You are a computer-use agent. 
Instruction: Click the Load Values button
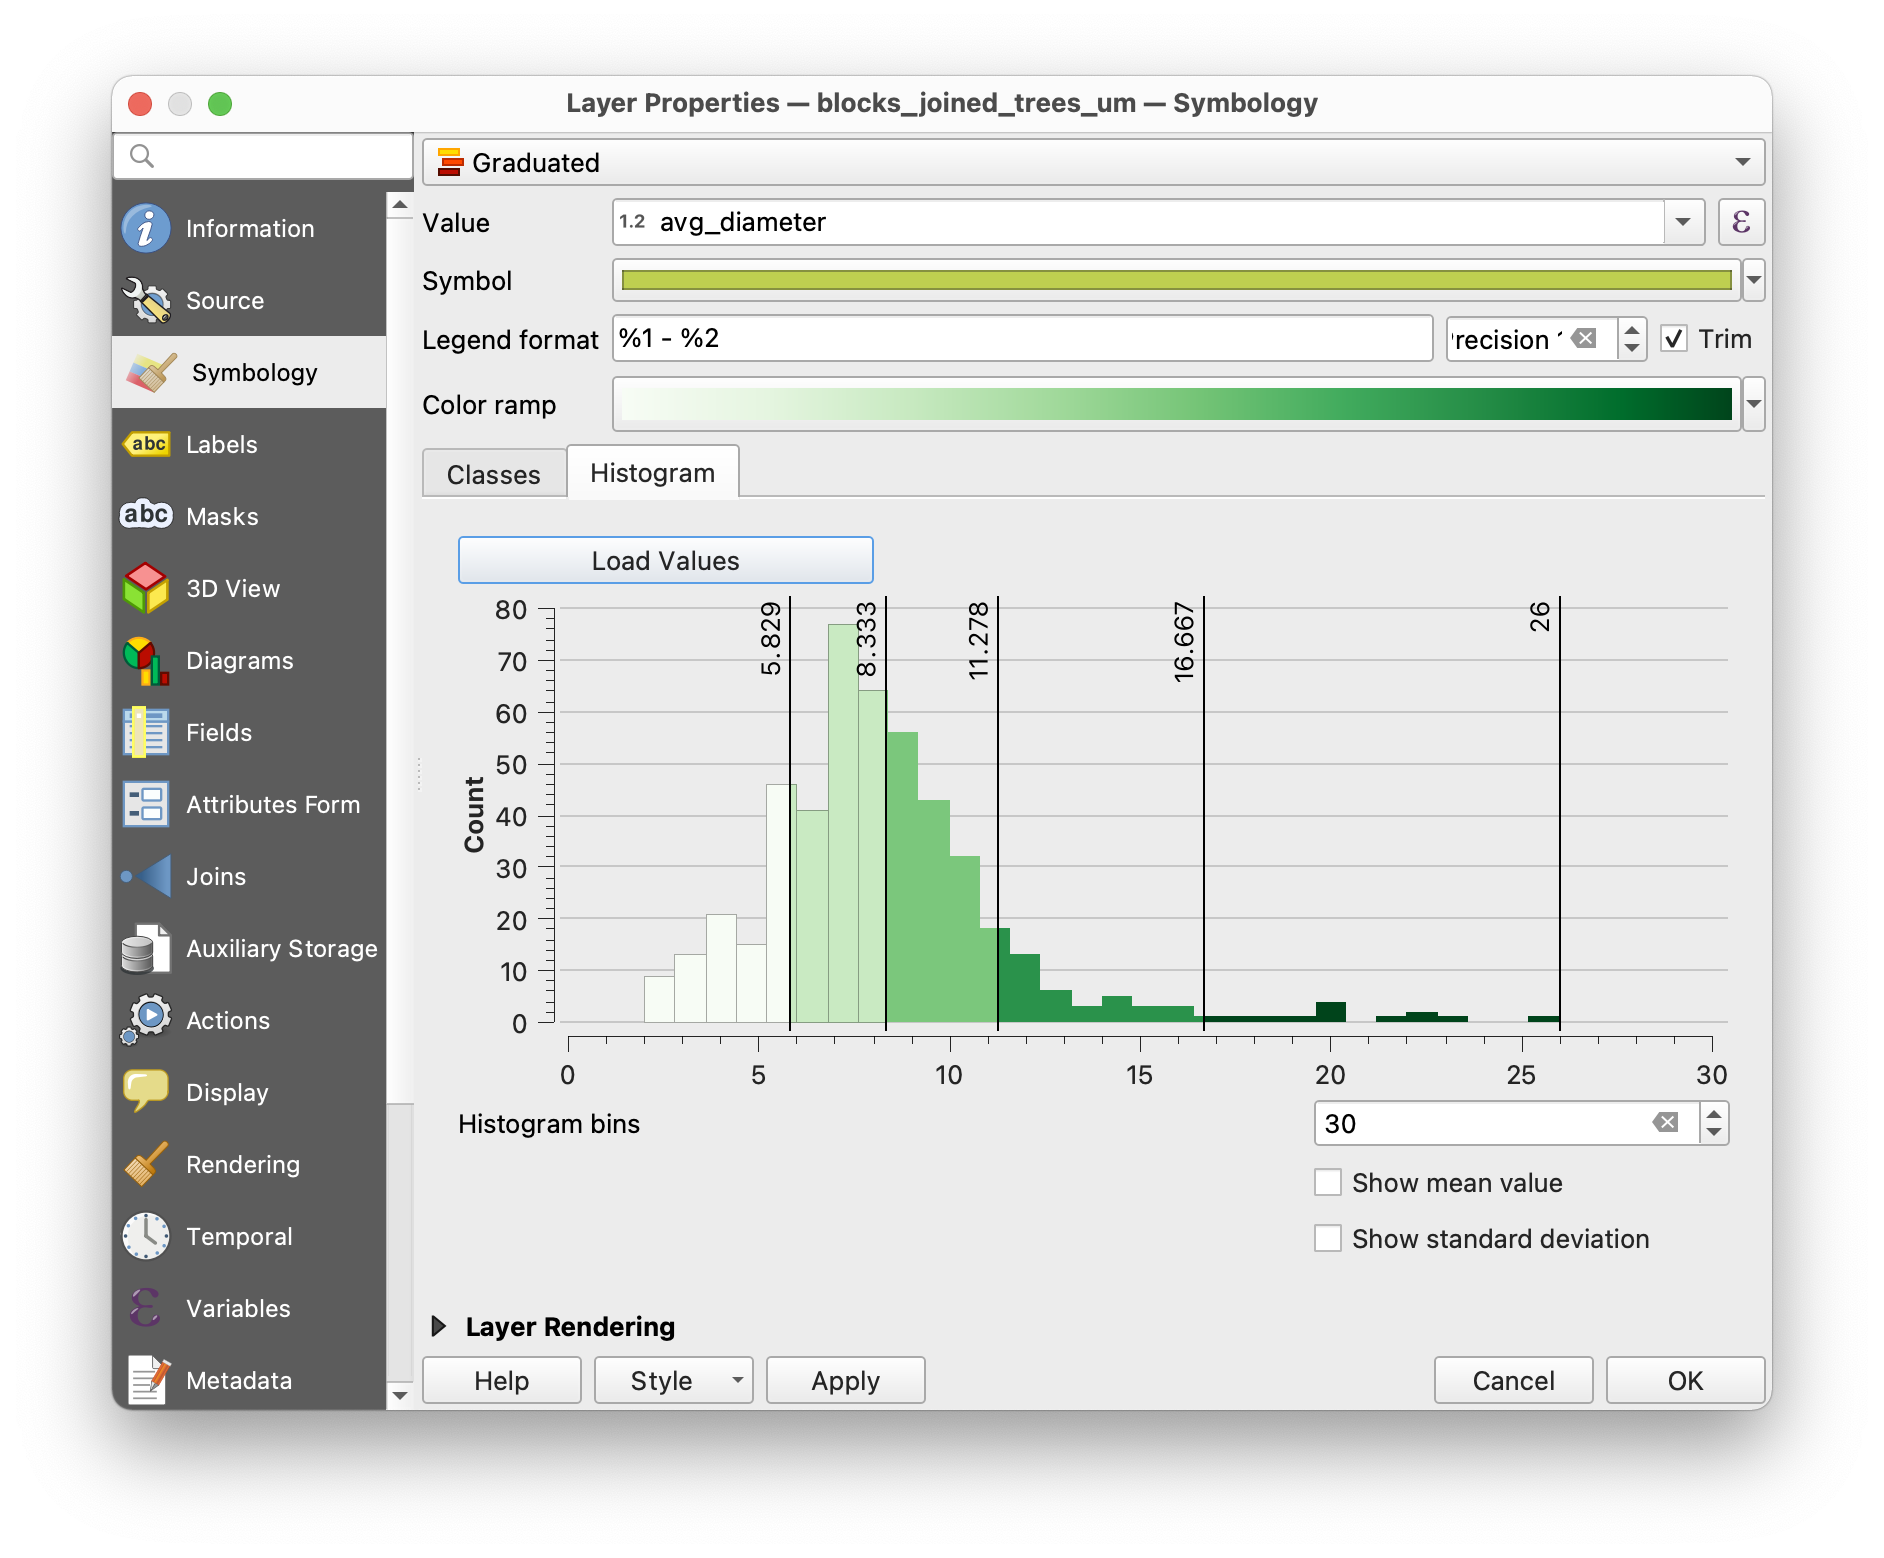[x=665, y=560]
